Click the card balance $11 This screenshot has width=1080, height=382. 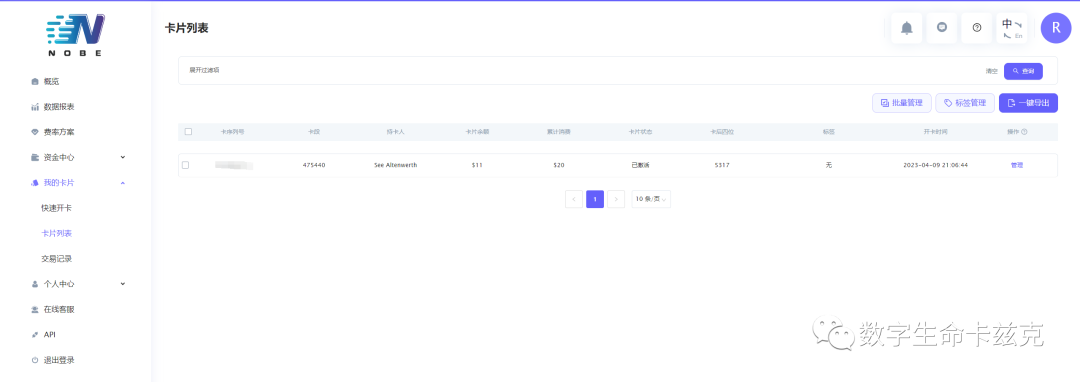coord(477,165)
